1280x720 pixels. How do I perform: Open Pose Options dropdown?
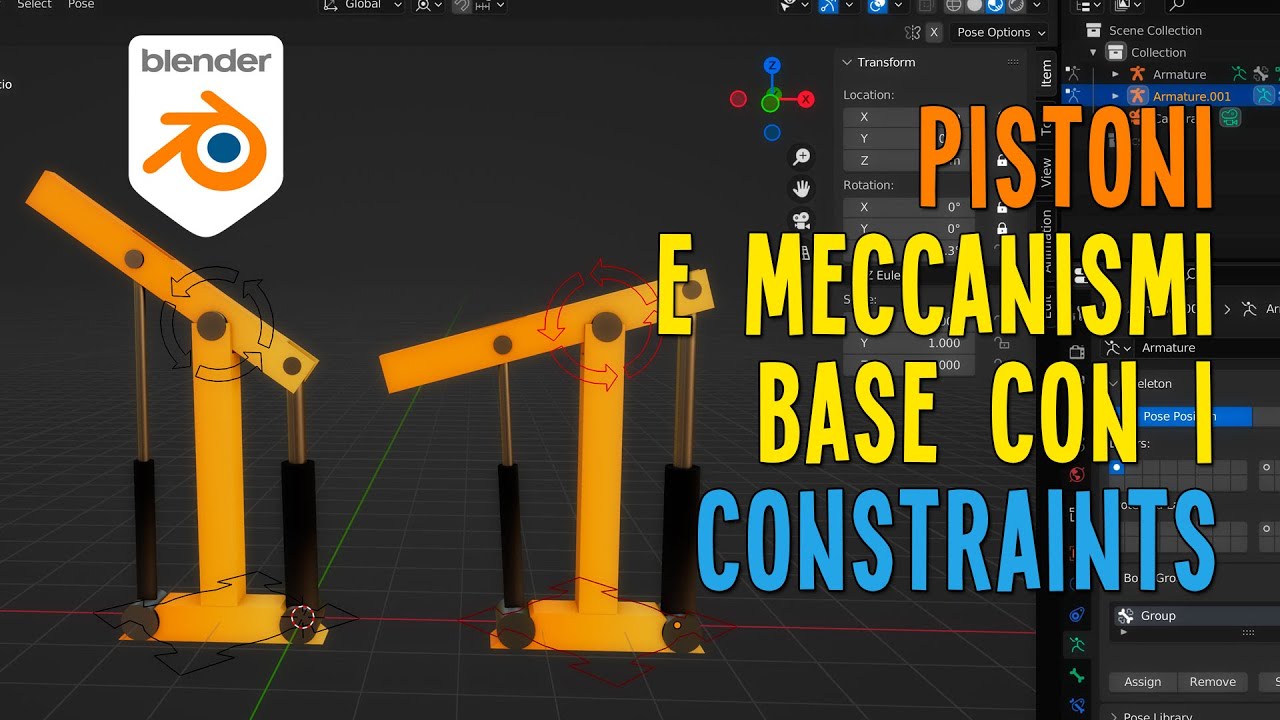pos(1000,32)
